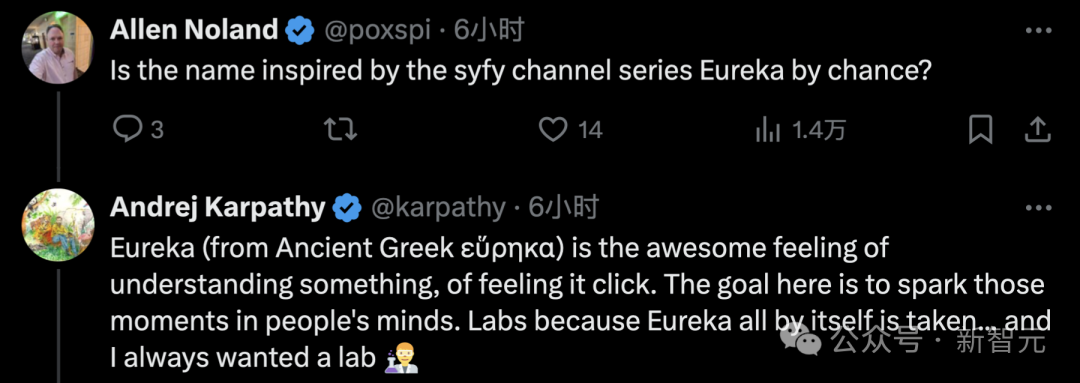The width and height of the screenshot is (1080, 383).
Task: Retweet Allen Noland's Eureka question
Action: [x=341, y=130]
